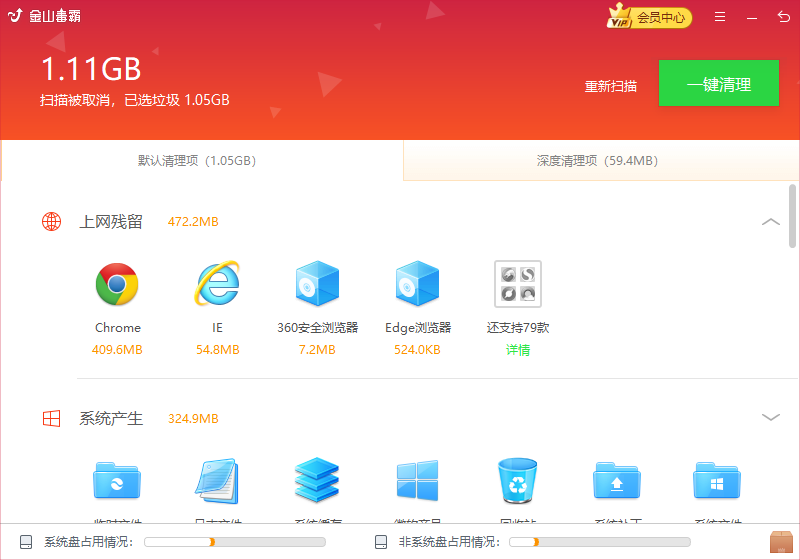
Task: Click the 409.6MB size under Chrome
Action: (117, 350)
